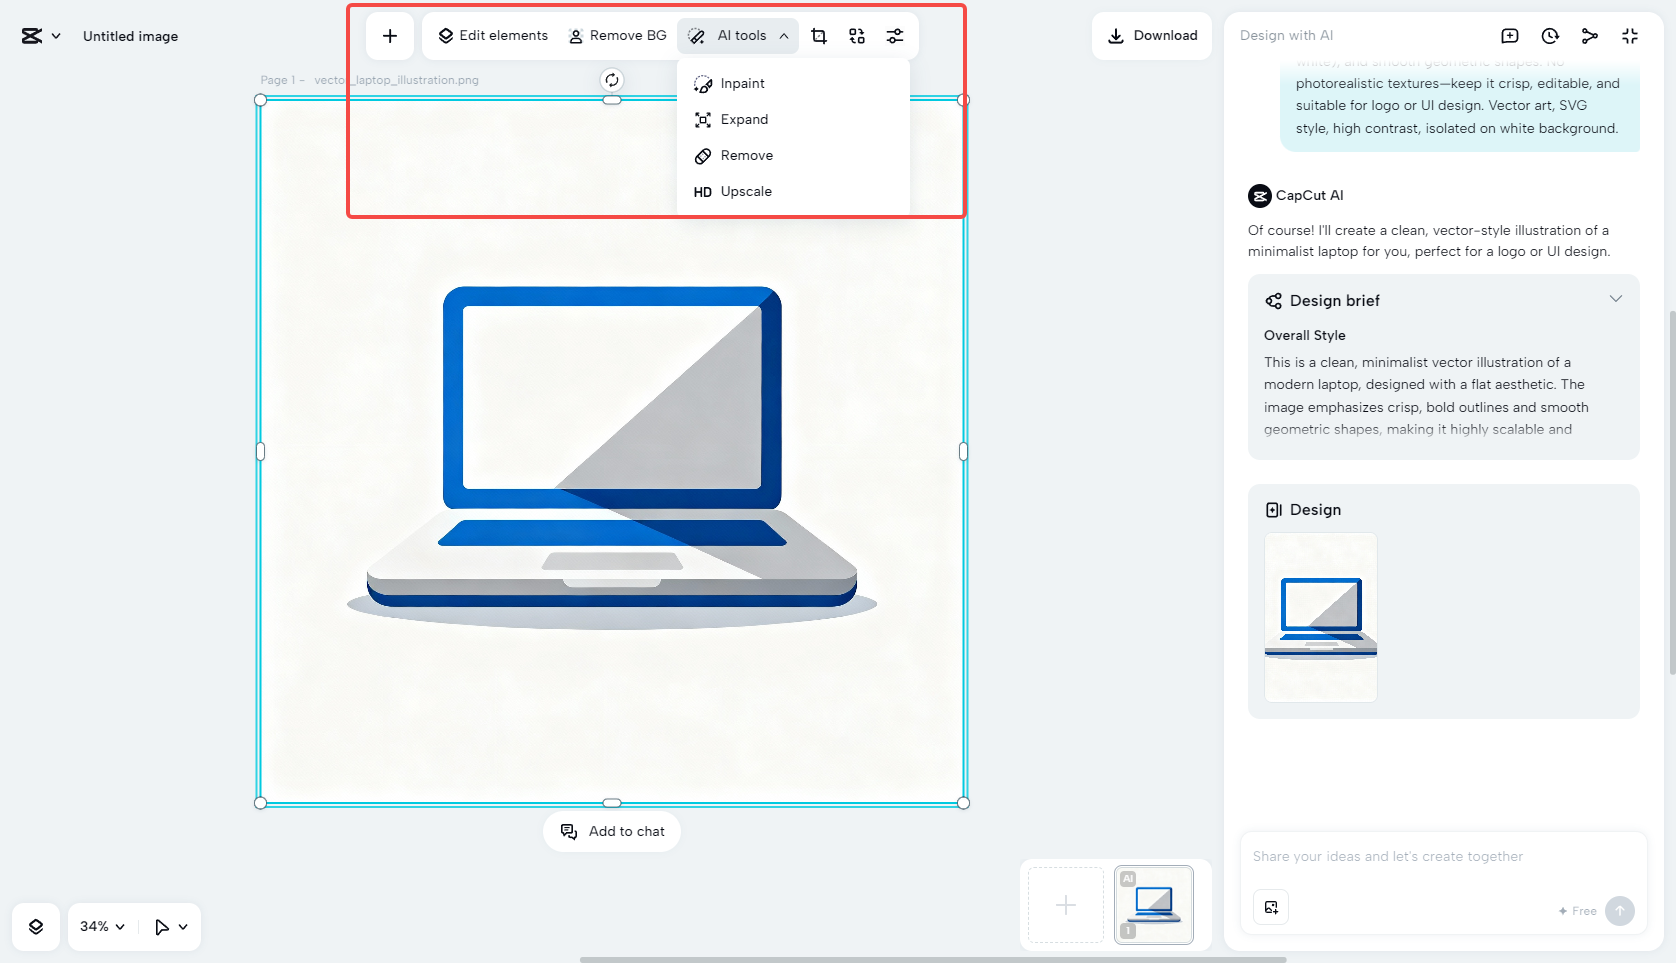Open the chat history

(x=1549, y=35)
